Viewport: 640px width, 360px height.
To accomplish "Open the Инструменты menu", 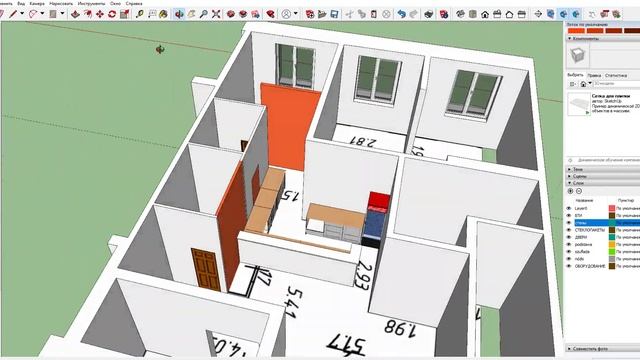I will 91,3.
